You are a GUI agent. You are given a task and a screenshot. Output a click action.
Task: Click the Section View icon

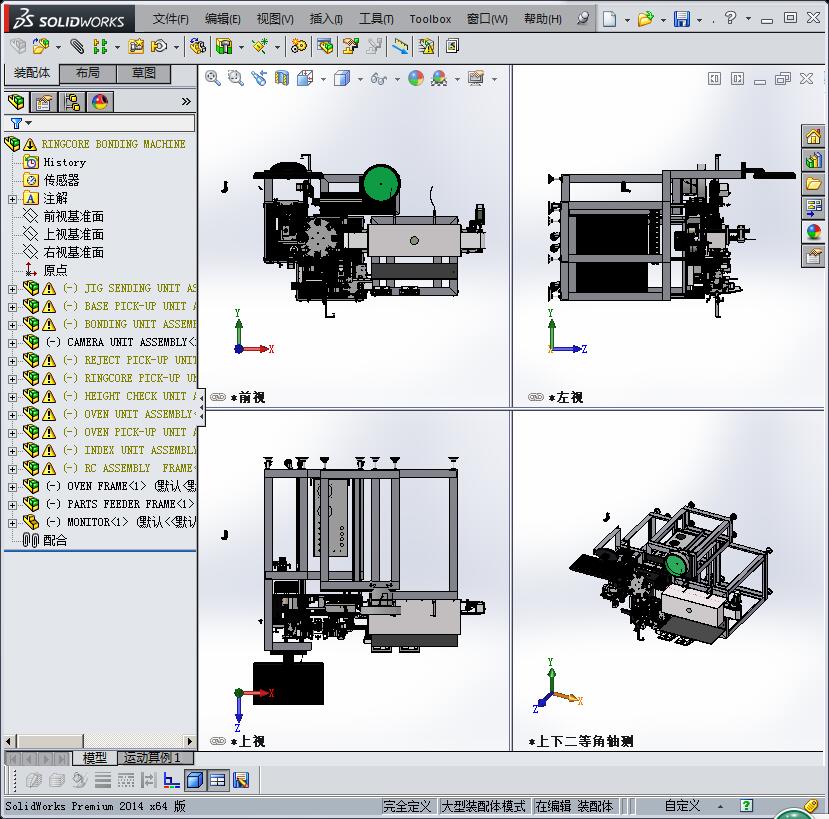tap(282, 78)
